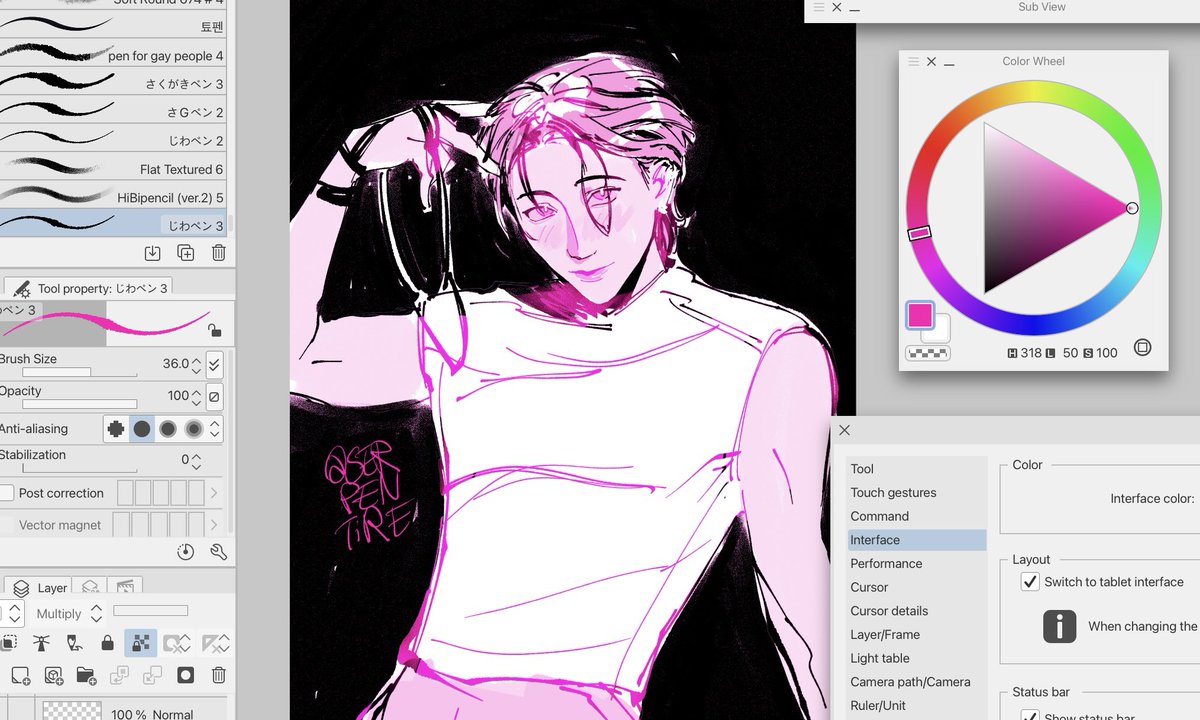Set as draft layer icon

click(74, 643)
